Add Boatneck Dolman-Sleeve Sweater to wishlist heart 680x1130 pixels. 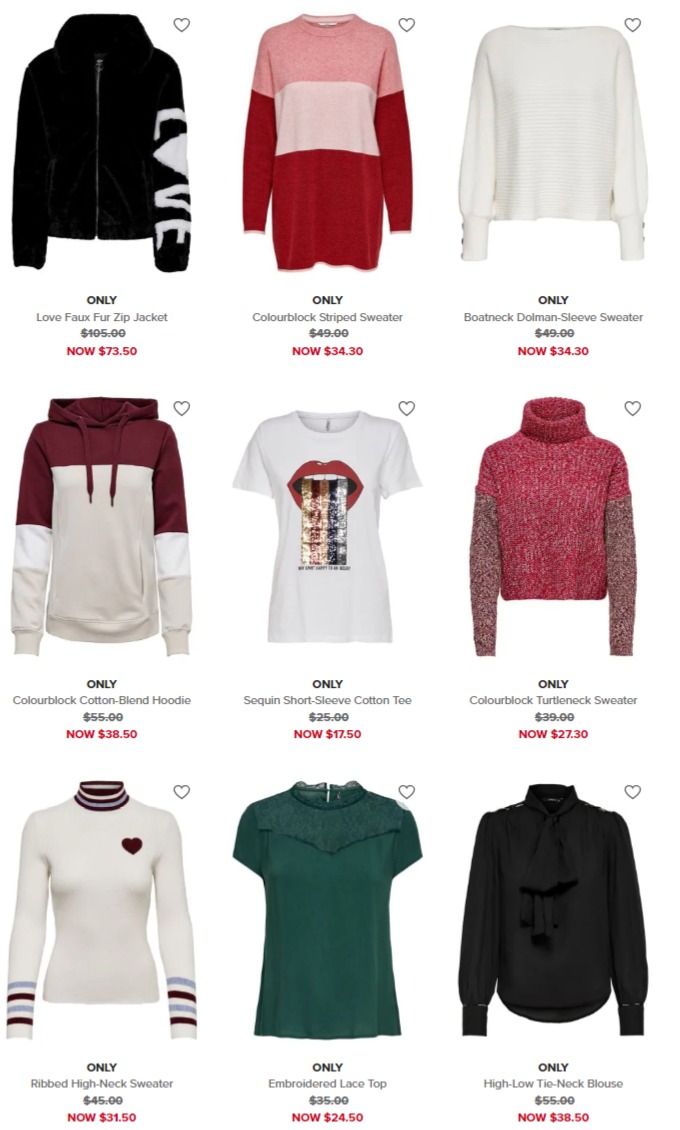[x=632, y=25]
